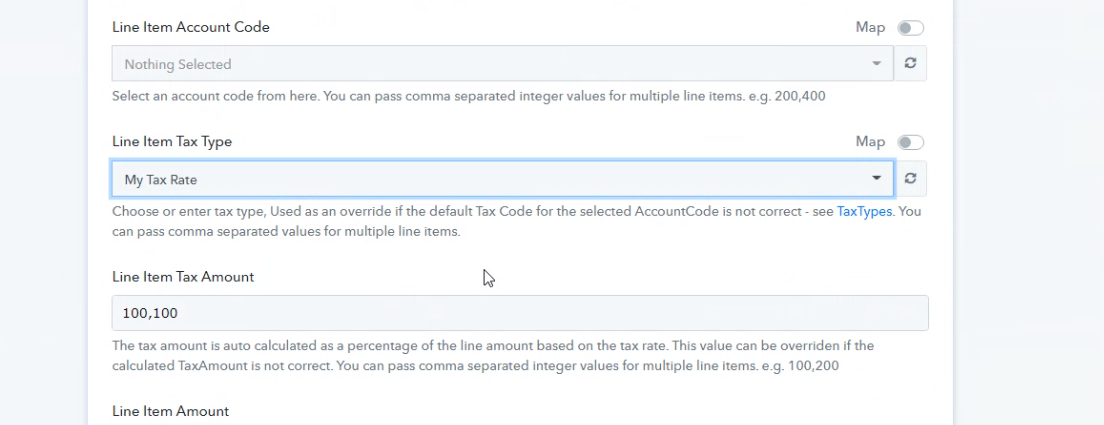This screenshot has height=425, width=1104.
Task: Click the 'e.g. 100,200' example hint text
Action: 800,367
